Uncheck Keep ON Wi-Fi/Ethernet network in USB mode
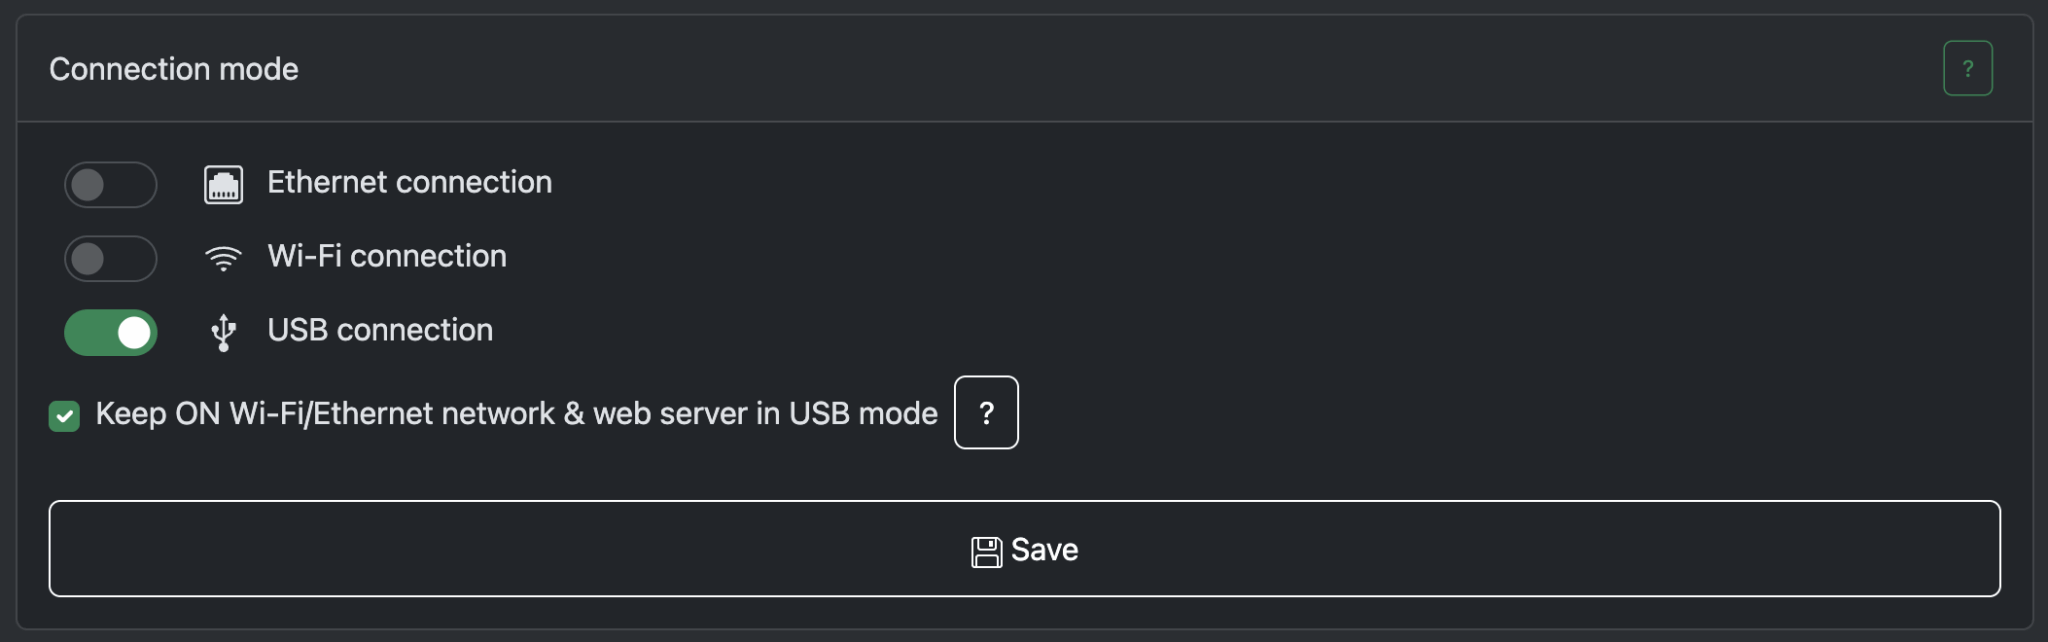The image size is (2048, 642). (65, 415)
